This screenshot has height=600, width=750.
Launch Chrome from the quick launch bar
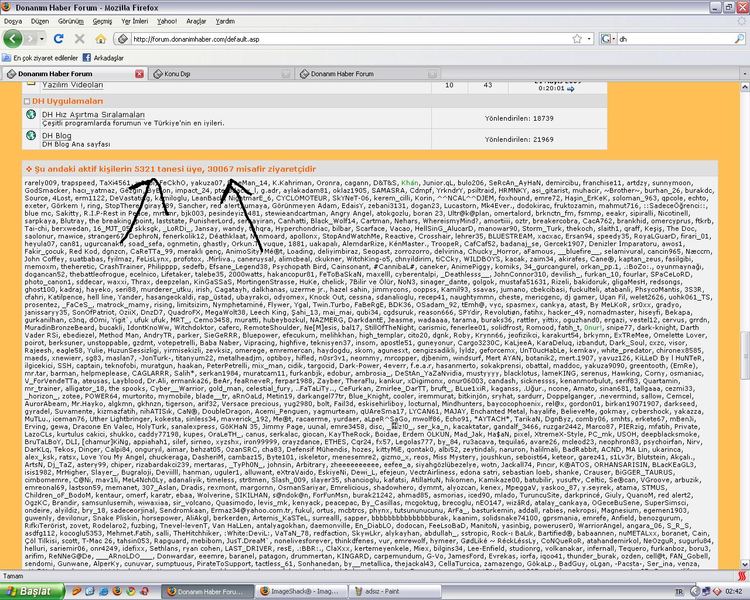tap(130, 591)
